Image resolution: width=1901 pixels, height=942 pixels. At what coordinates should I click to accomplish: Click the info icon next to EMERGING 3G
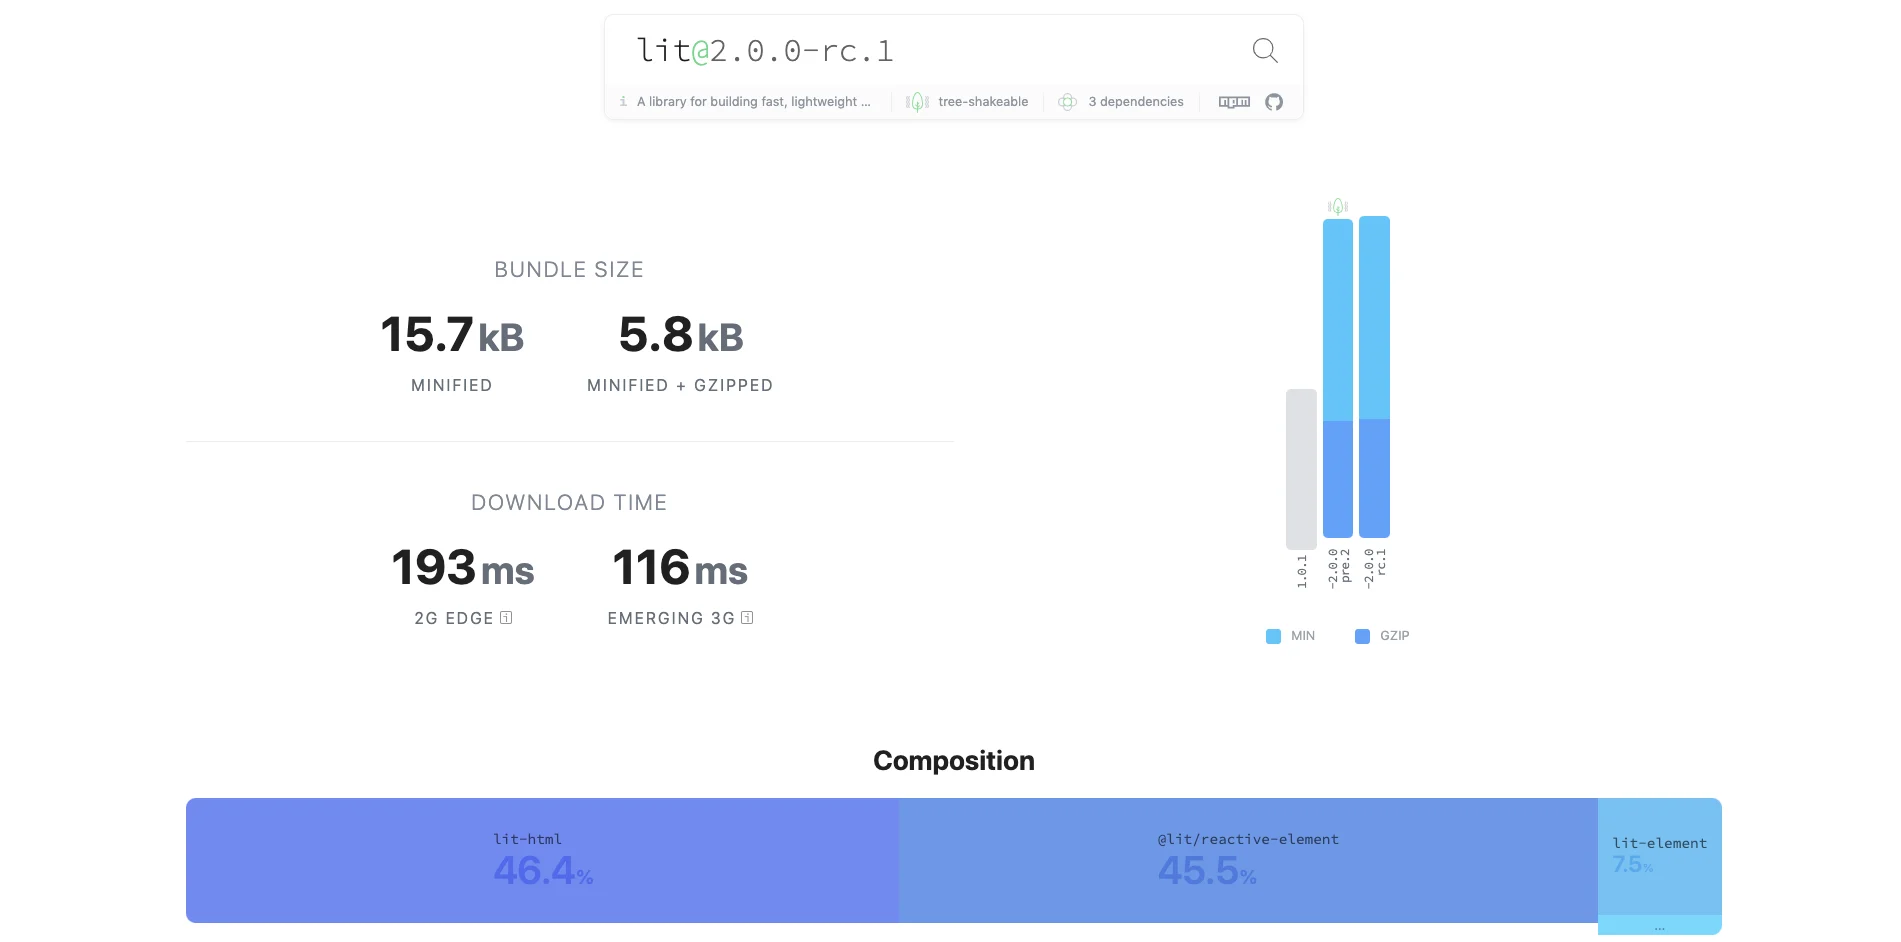[747, 618]
